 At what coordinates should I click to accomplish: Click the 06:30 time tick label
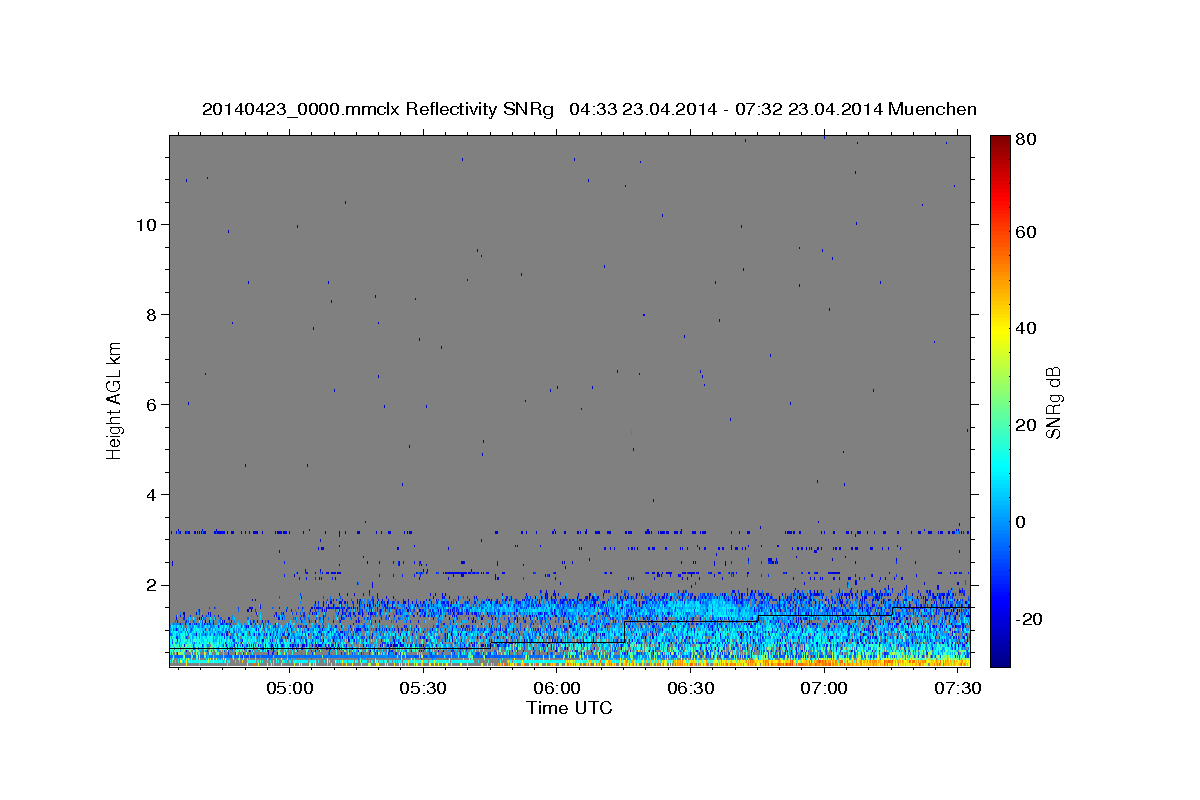pyautogui.click(x=690, y=689)
